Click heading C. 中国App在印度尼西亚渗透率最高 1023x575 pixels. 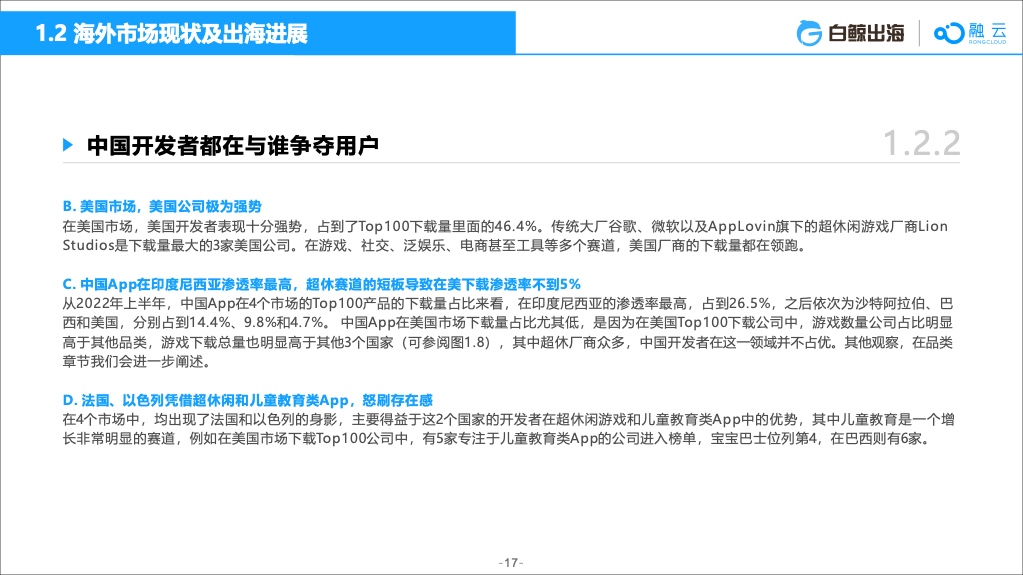(x=322, y=285)
